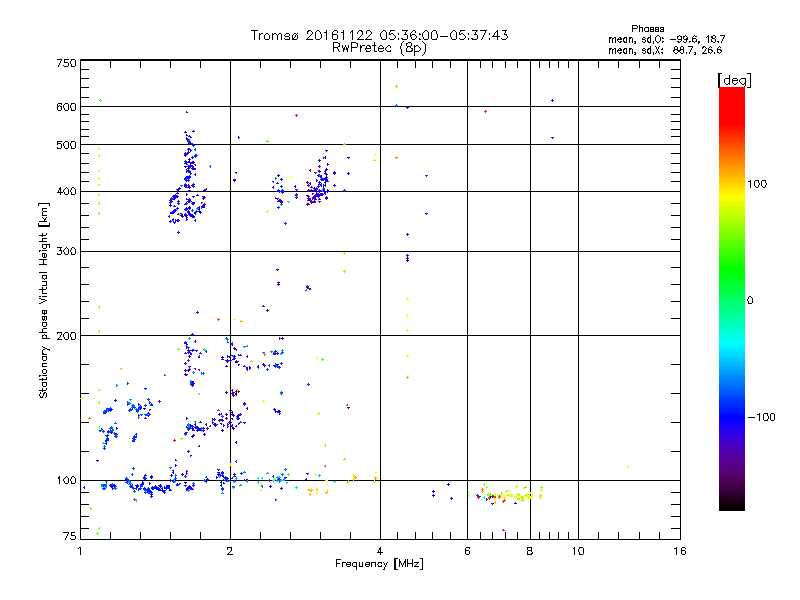Click the '100' y-axis tick label

(x=66, y=480)
